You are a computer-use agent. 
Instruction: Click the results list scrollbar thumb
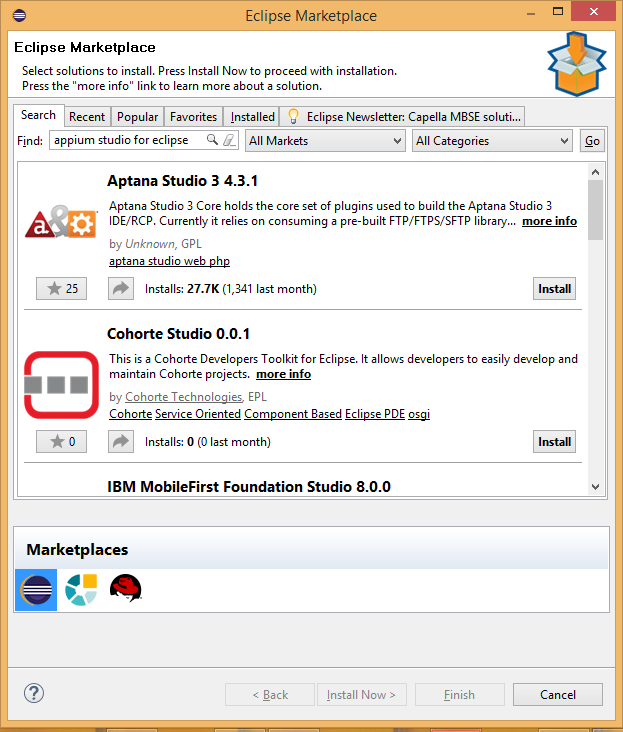pos(595,210)
